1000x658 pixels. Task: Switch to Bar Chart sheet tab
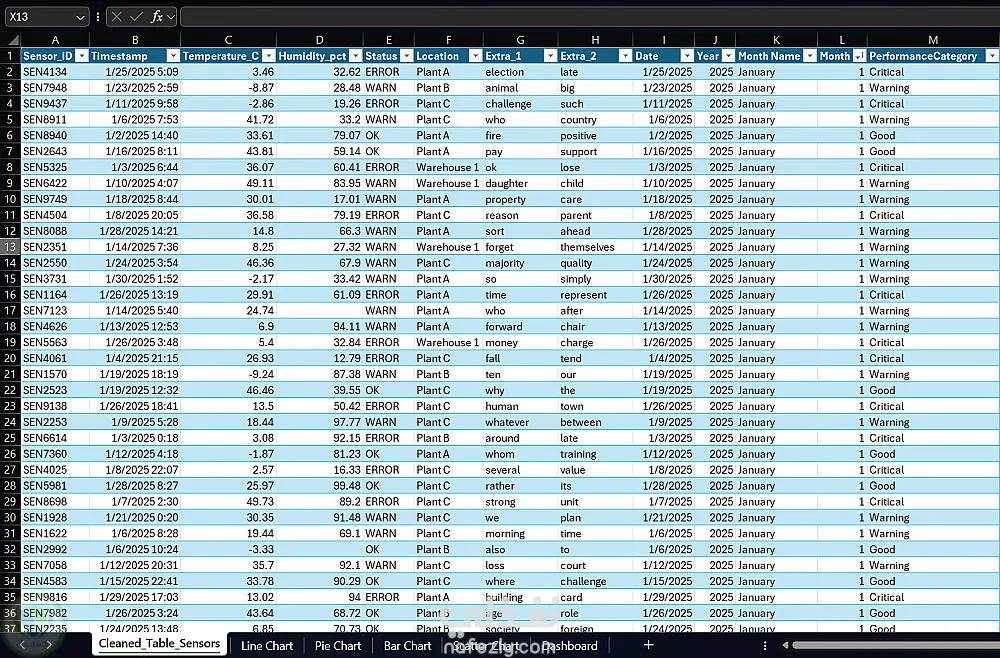tap(408, 645)
